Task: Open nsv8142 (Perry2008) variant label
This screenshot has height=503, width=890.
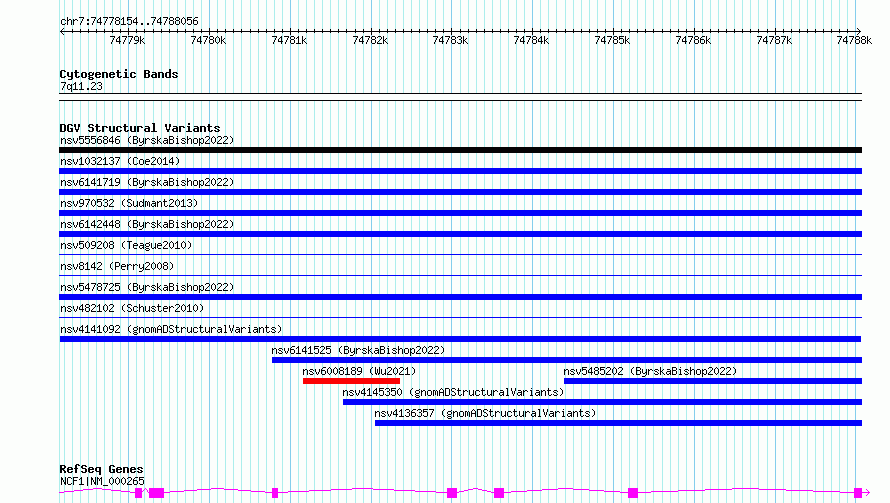Action: point(117,266)
